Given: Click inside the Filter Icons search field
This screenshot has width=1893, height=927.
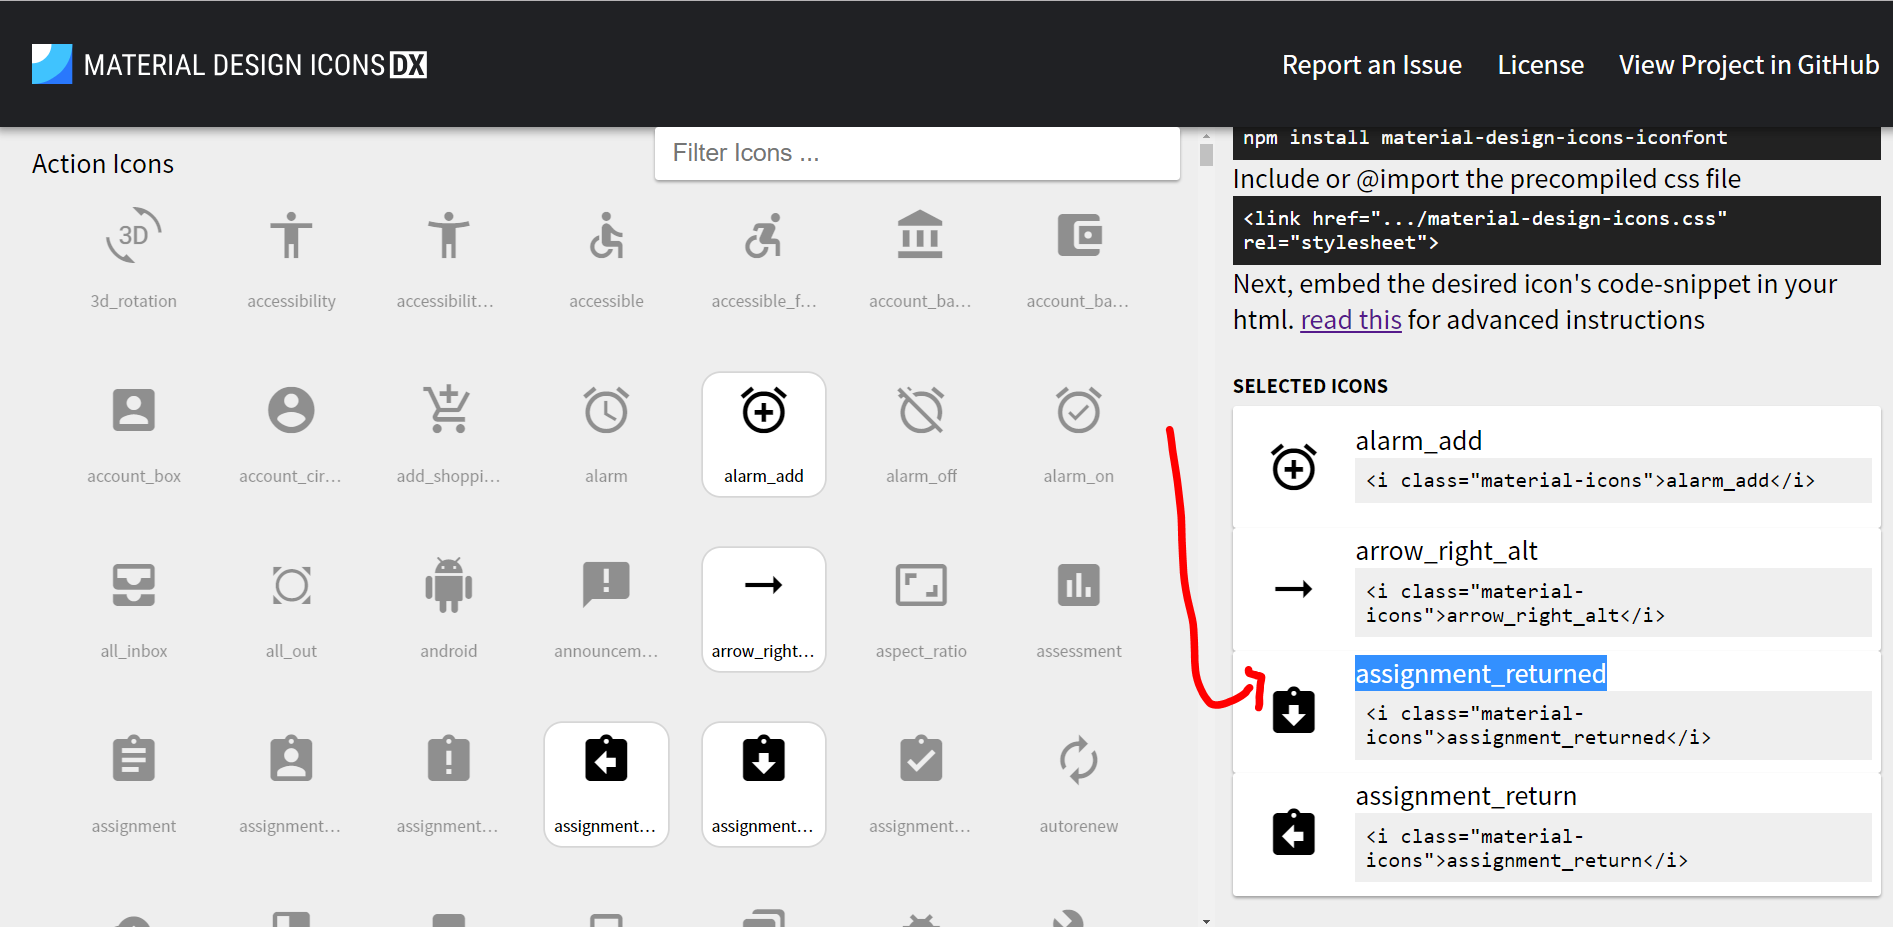Looking at the screenshot, I should point(916,152).
